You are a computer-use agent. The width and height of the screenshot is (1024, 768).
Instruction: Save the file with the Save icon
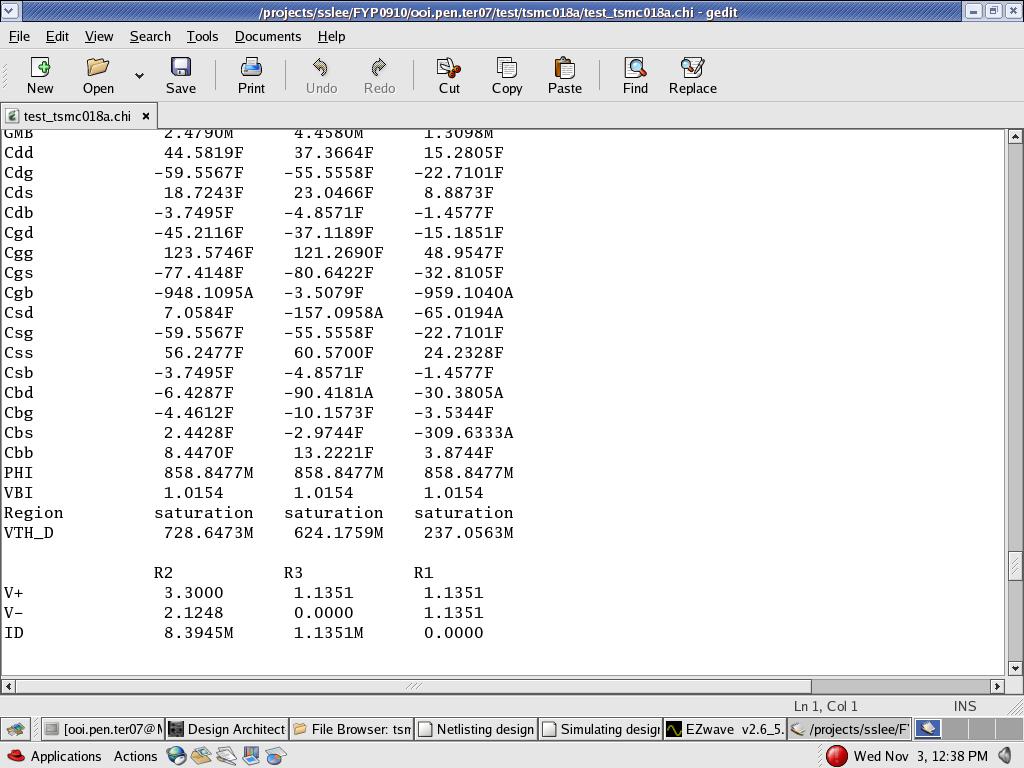tap(181, 76)
